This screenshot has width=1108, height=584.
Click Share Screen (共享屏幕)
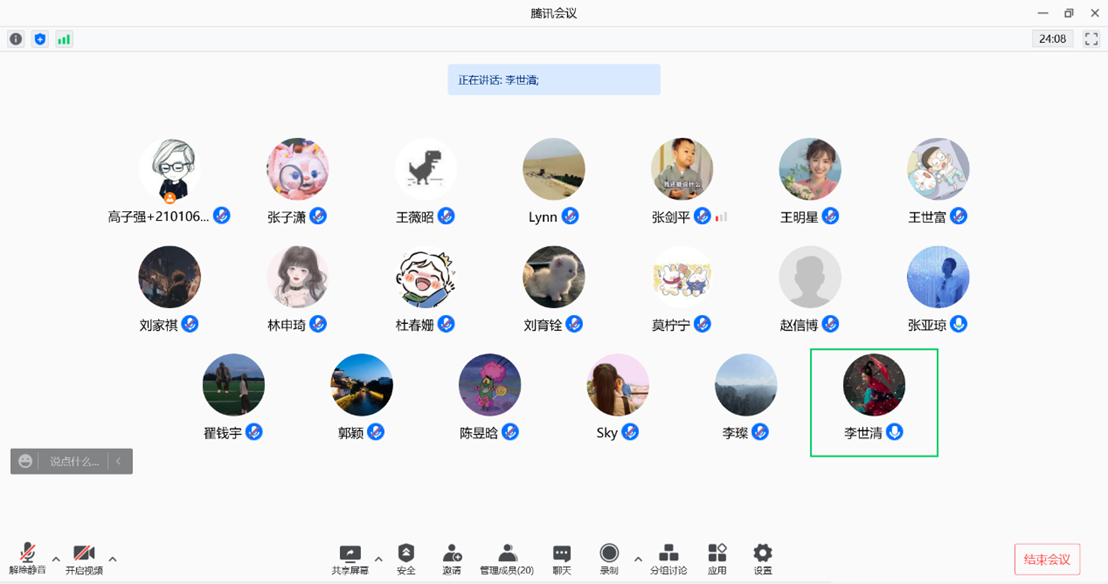350,558
